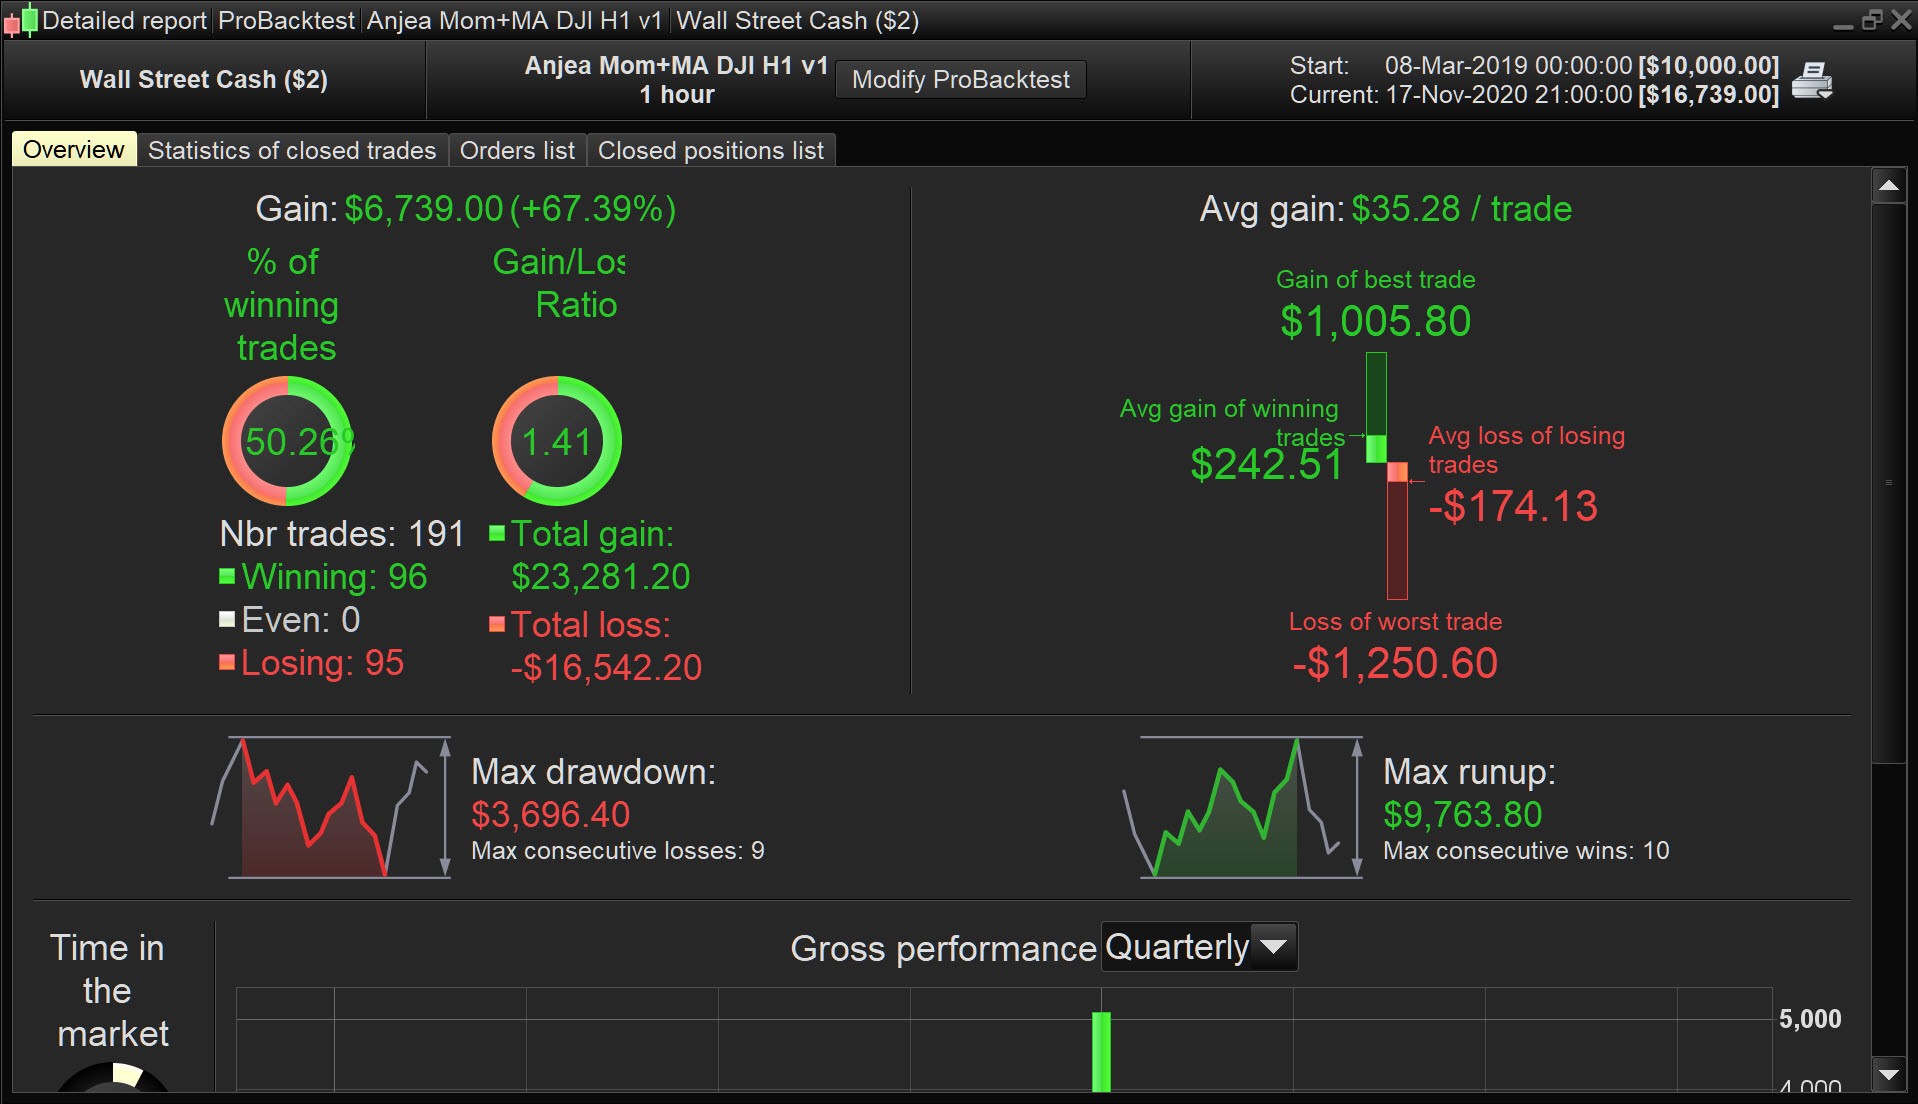Select the Overview tab
Viewport: 1918px width, 1104px height.
tap(74, 150)
